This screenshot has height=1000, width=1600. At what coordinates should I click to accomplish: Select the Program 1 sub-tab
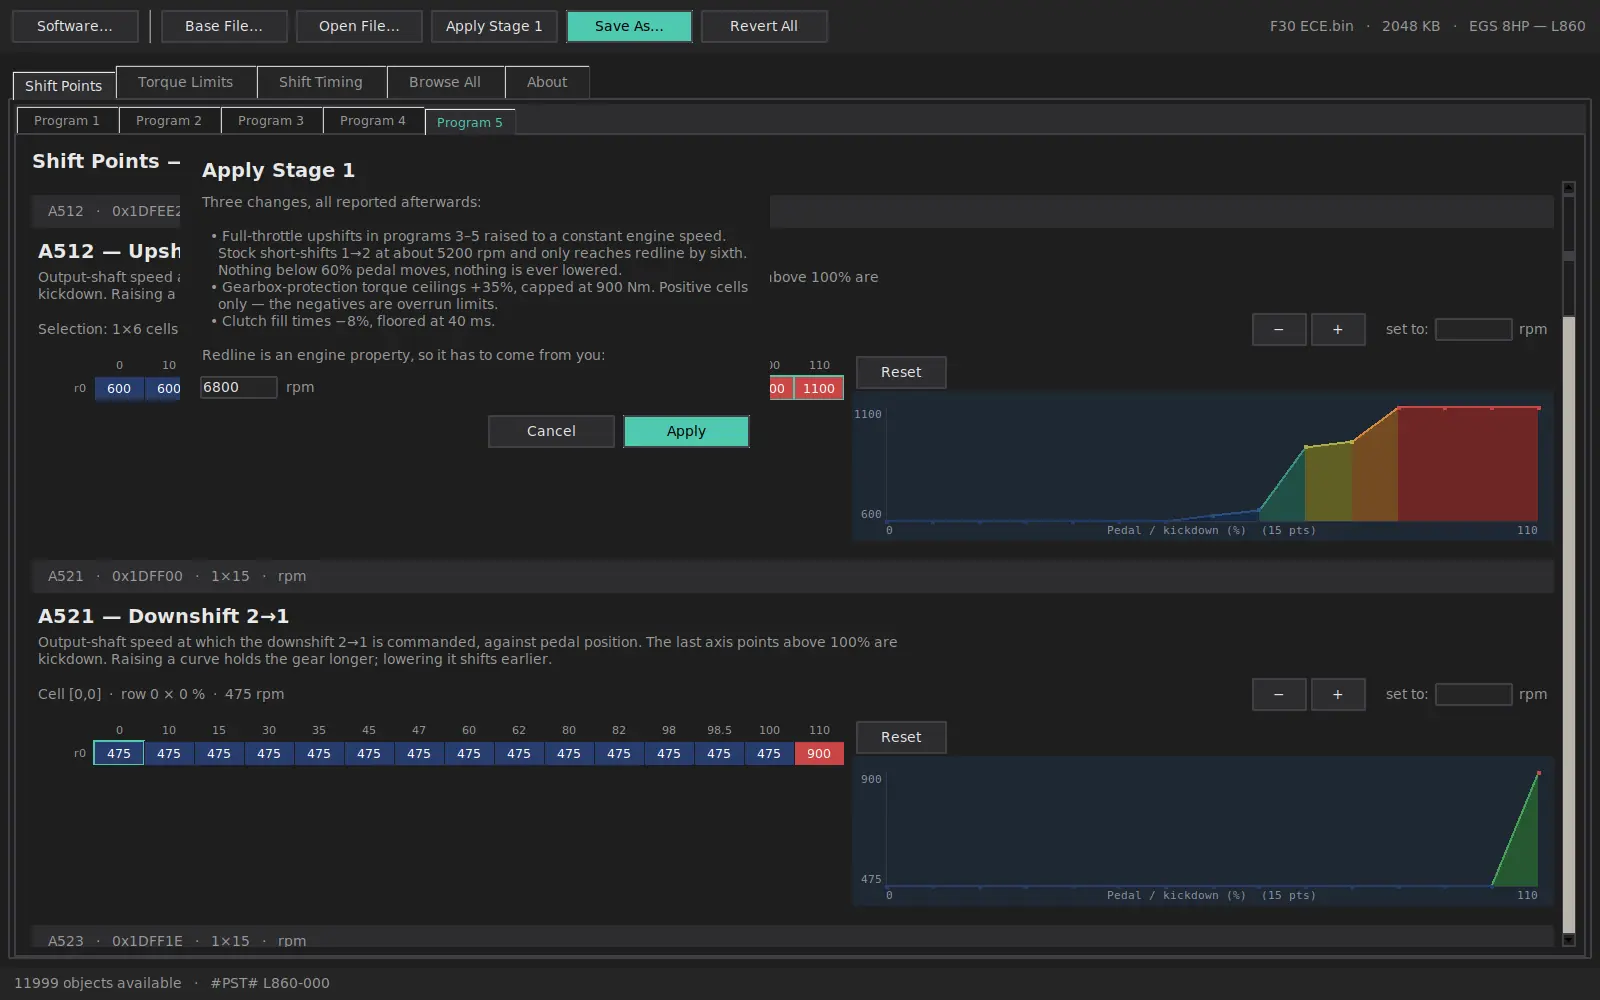pos(67,120)
